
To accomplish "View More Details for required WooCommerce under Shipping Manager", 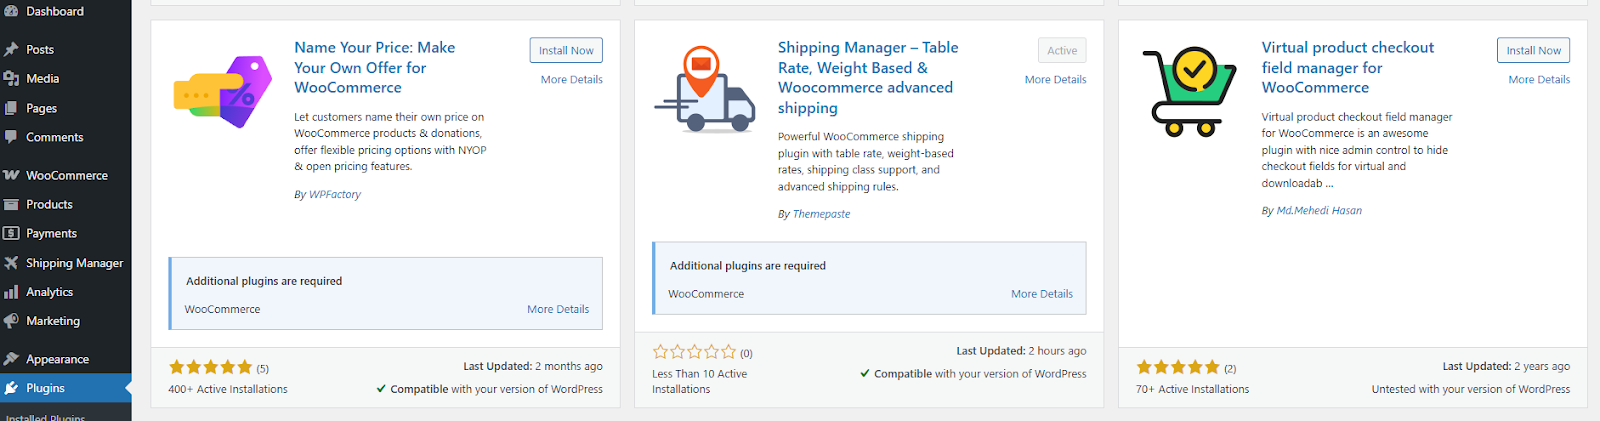I will tap(1041, 294).
